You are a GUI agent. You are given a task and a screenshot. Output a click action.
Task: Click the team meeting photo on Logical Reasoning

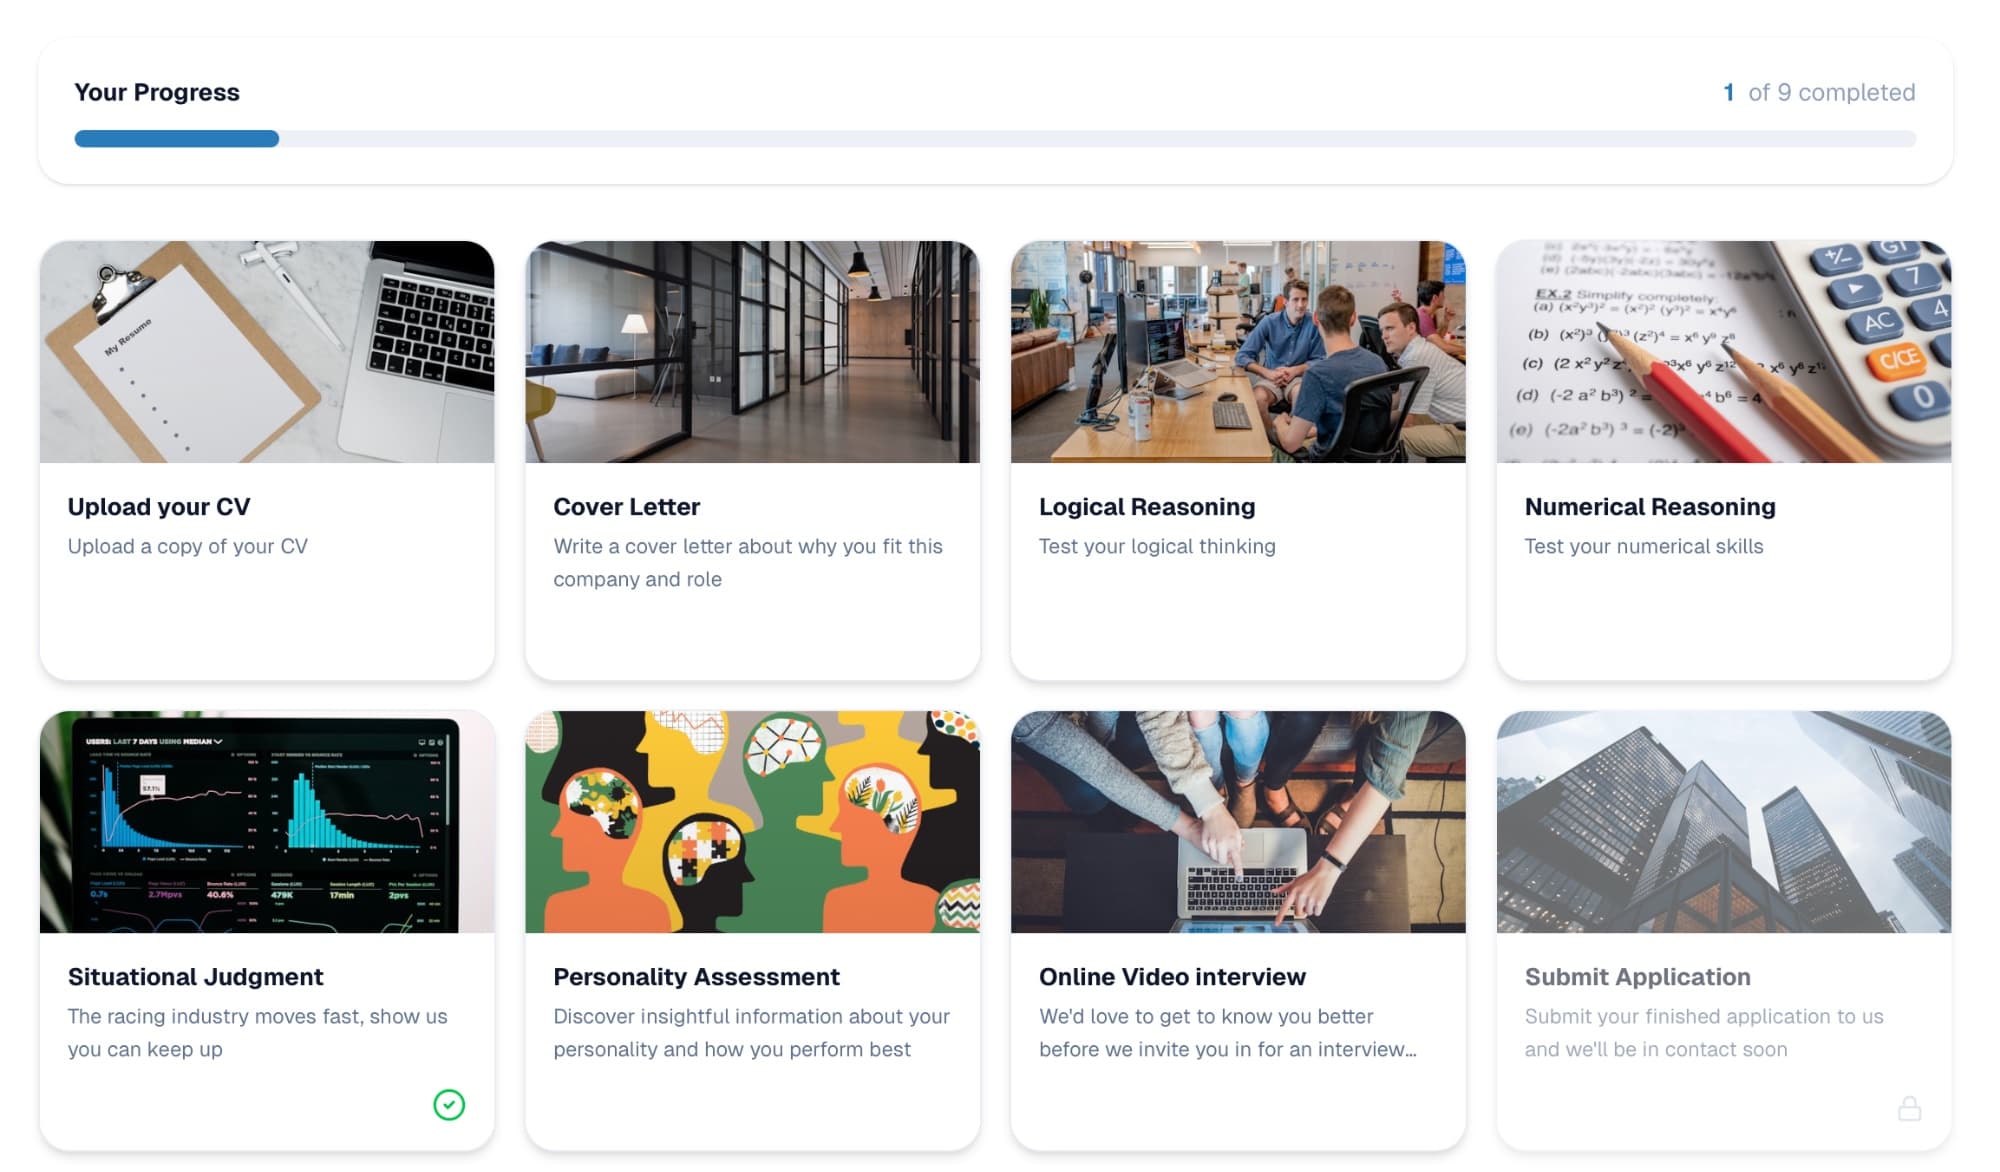tap(1238, 352)
